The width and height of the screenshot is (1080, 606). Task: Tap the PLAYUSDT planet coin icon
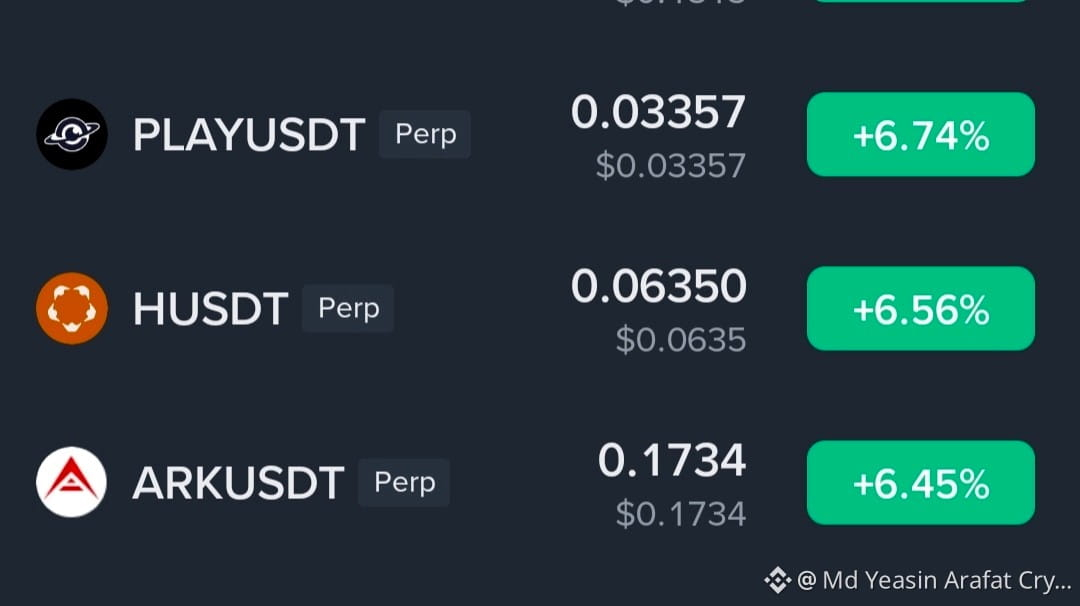pyautogui.click(x=72, y=134)
